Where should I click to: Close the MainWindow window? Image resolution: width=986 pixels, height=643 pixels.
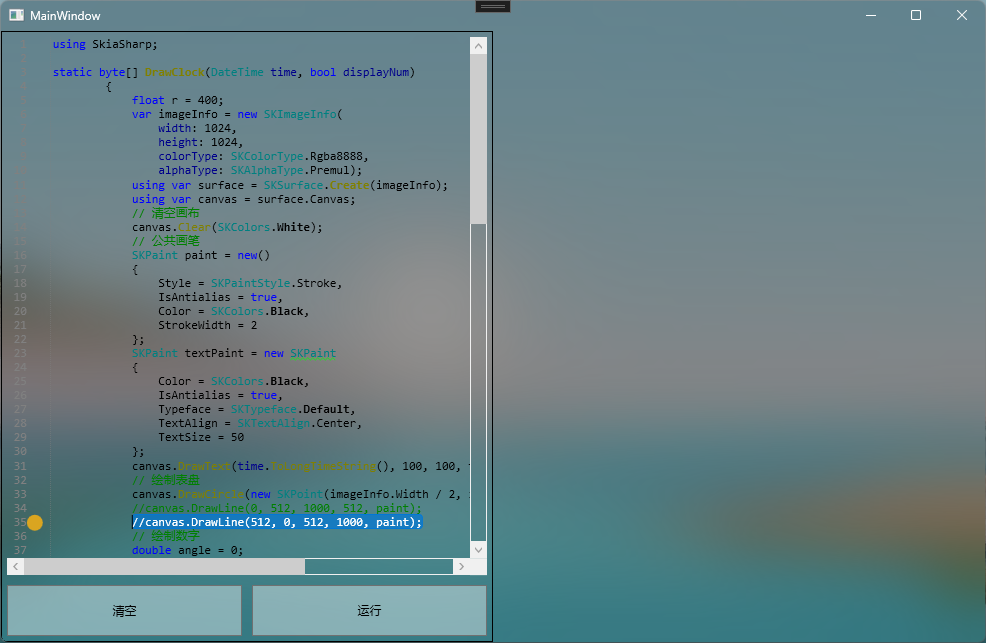[x=961, y=15]
